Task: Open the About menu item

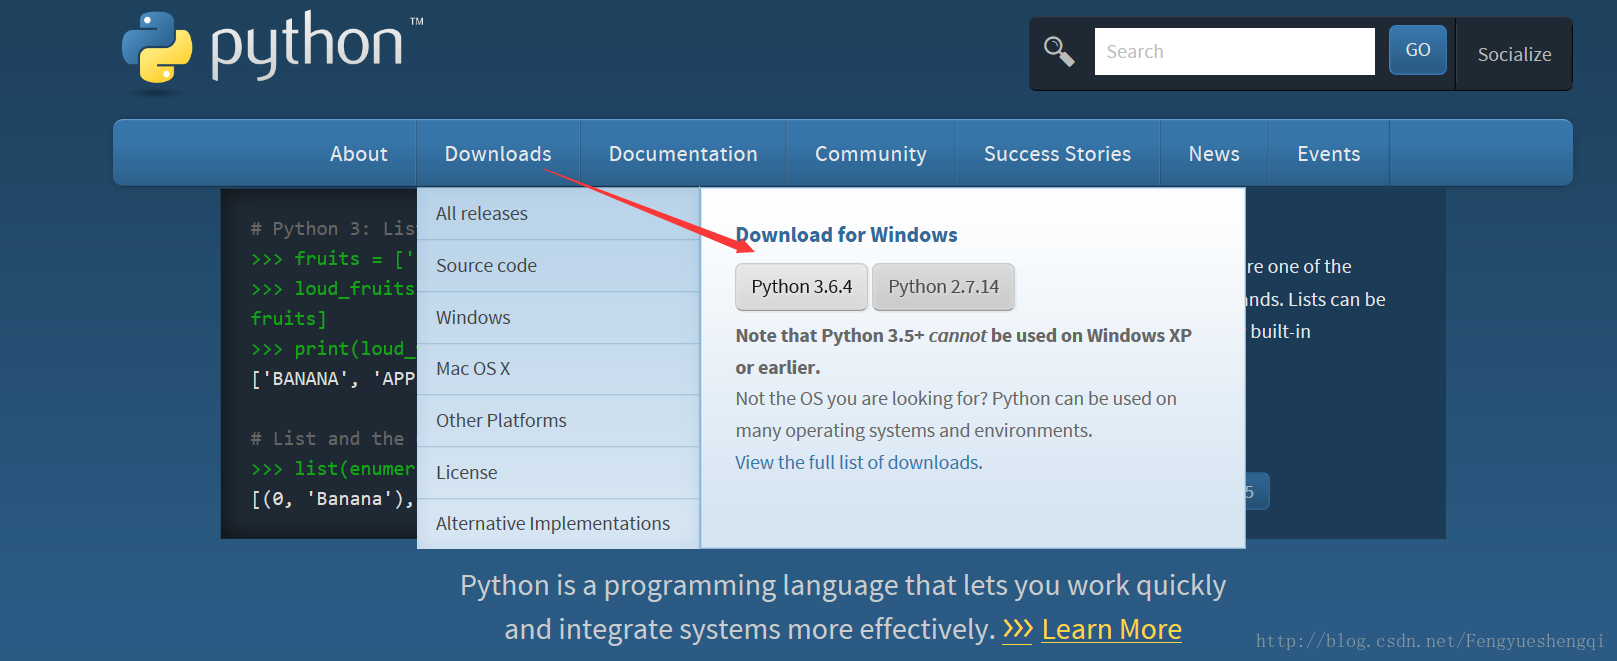Action: (x=359, y=154)
